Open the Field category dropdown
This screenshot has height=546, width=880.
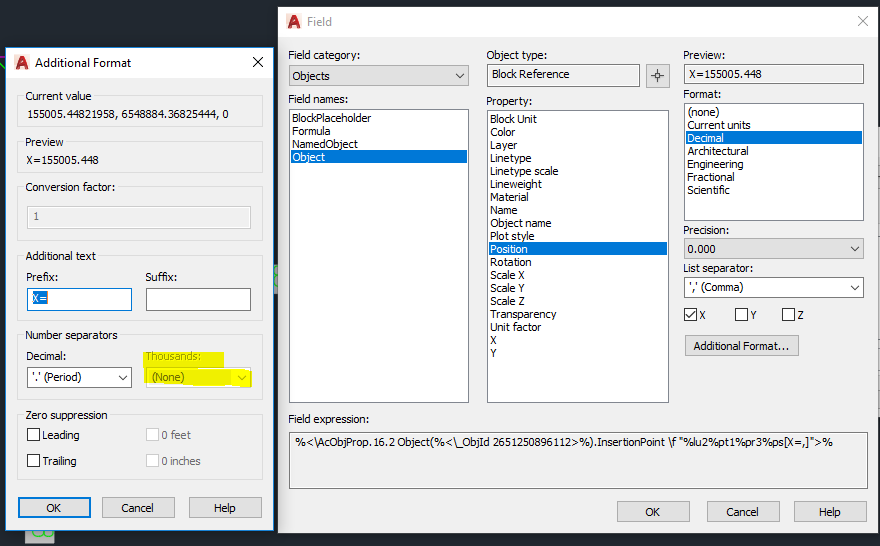379,76
